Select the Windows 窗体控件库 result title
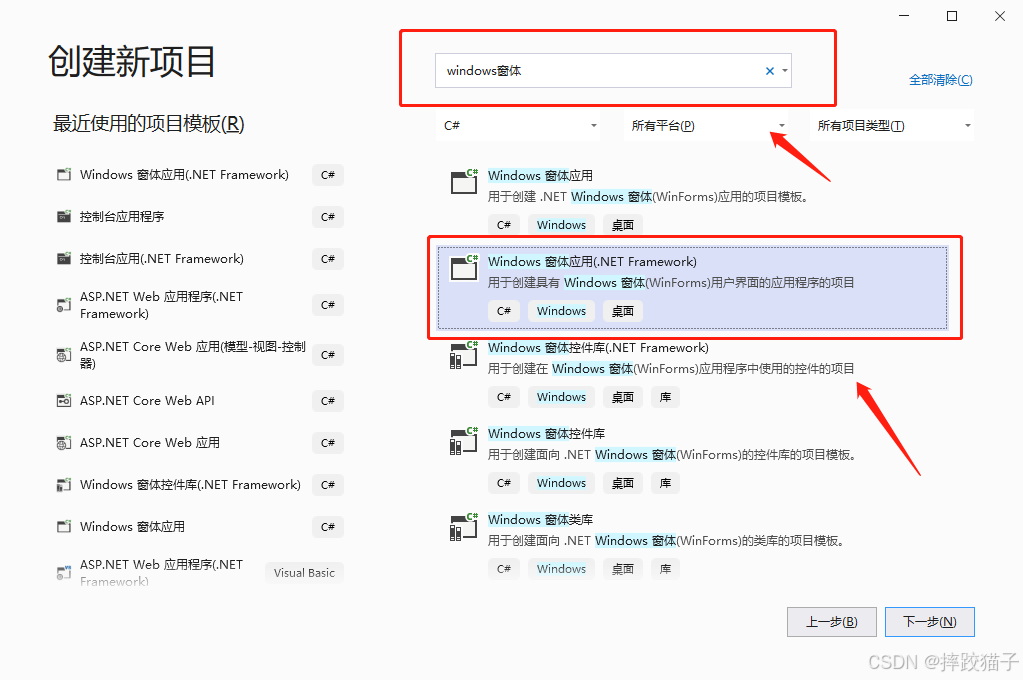The image size is (1023, 680). (x=546, y=434)
